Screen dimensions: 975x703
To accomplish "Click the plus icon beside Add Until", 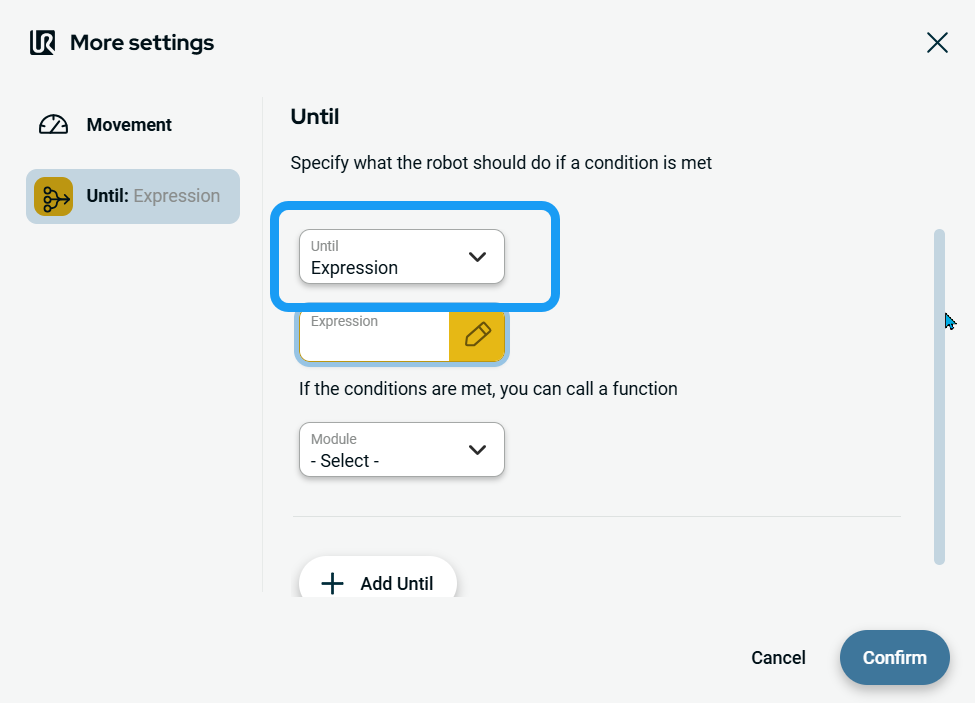I will pos(332,583).
